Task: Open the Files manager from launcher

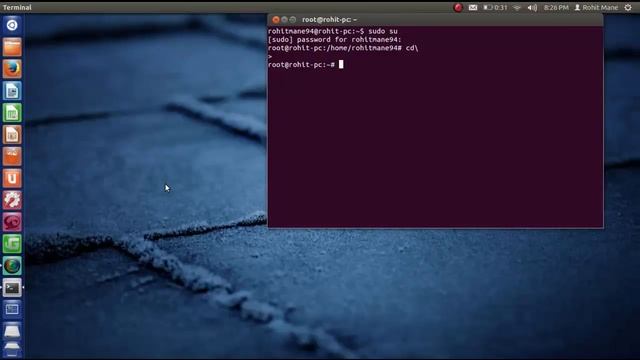Action: (x=12, y=47)
